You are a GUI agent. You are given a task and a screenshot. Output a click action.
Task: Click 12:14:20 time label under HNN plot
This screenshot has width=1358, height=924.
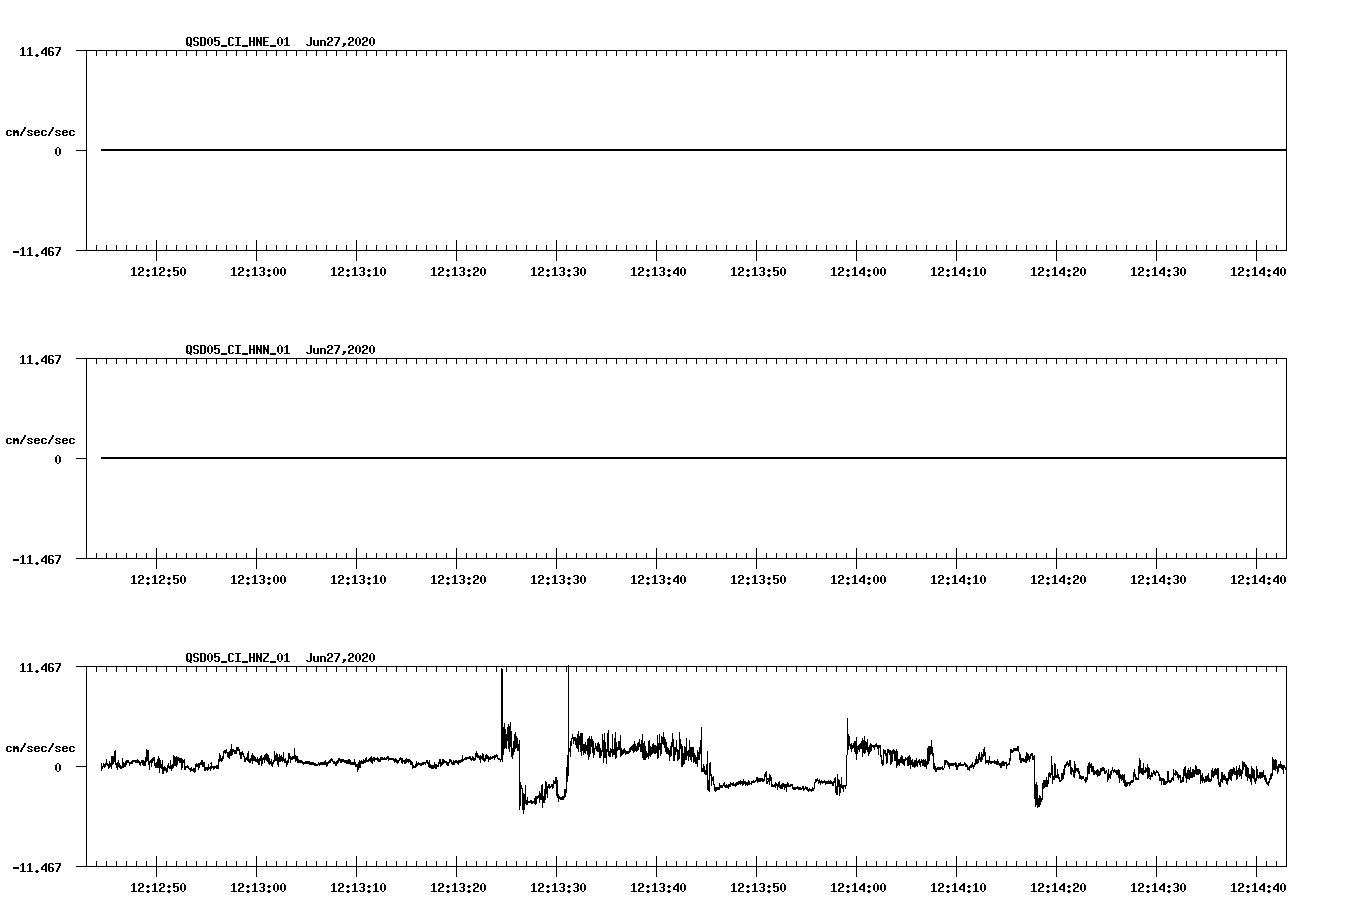click(1058, 580)
